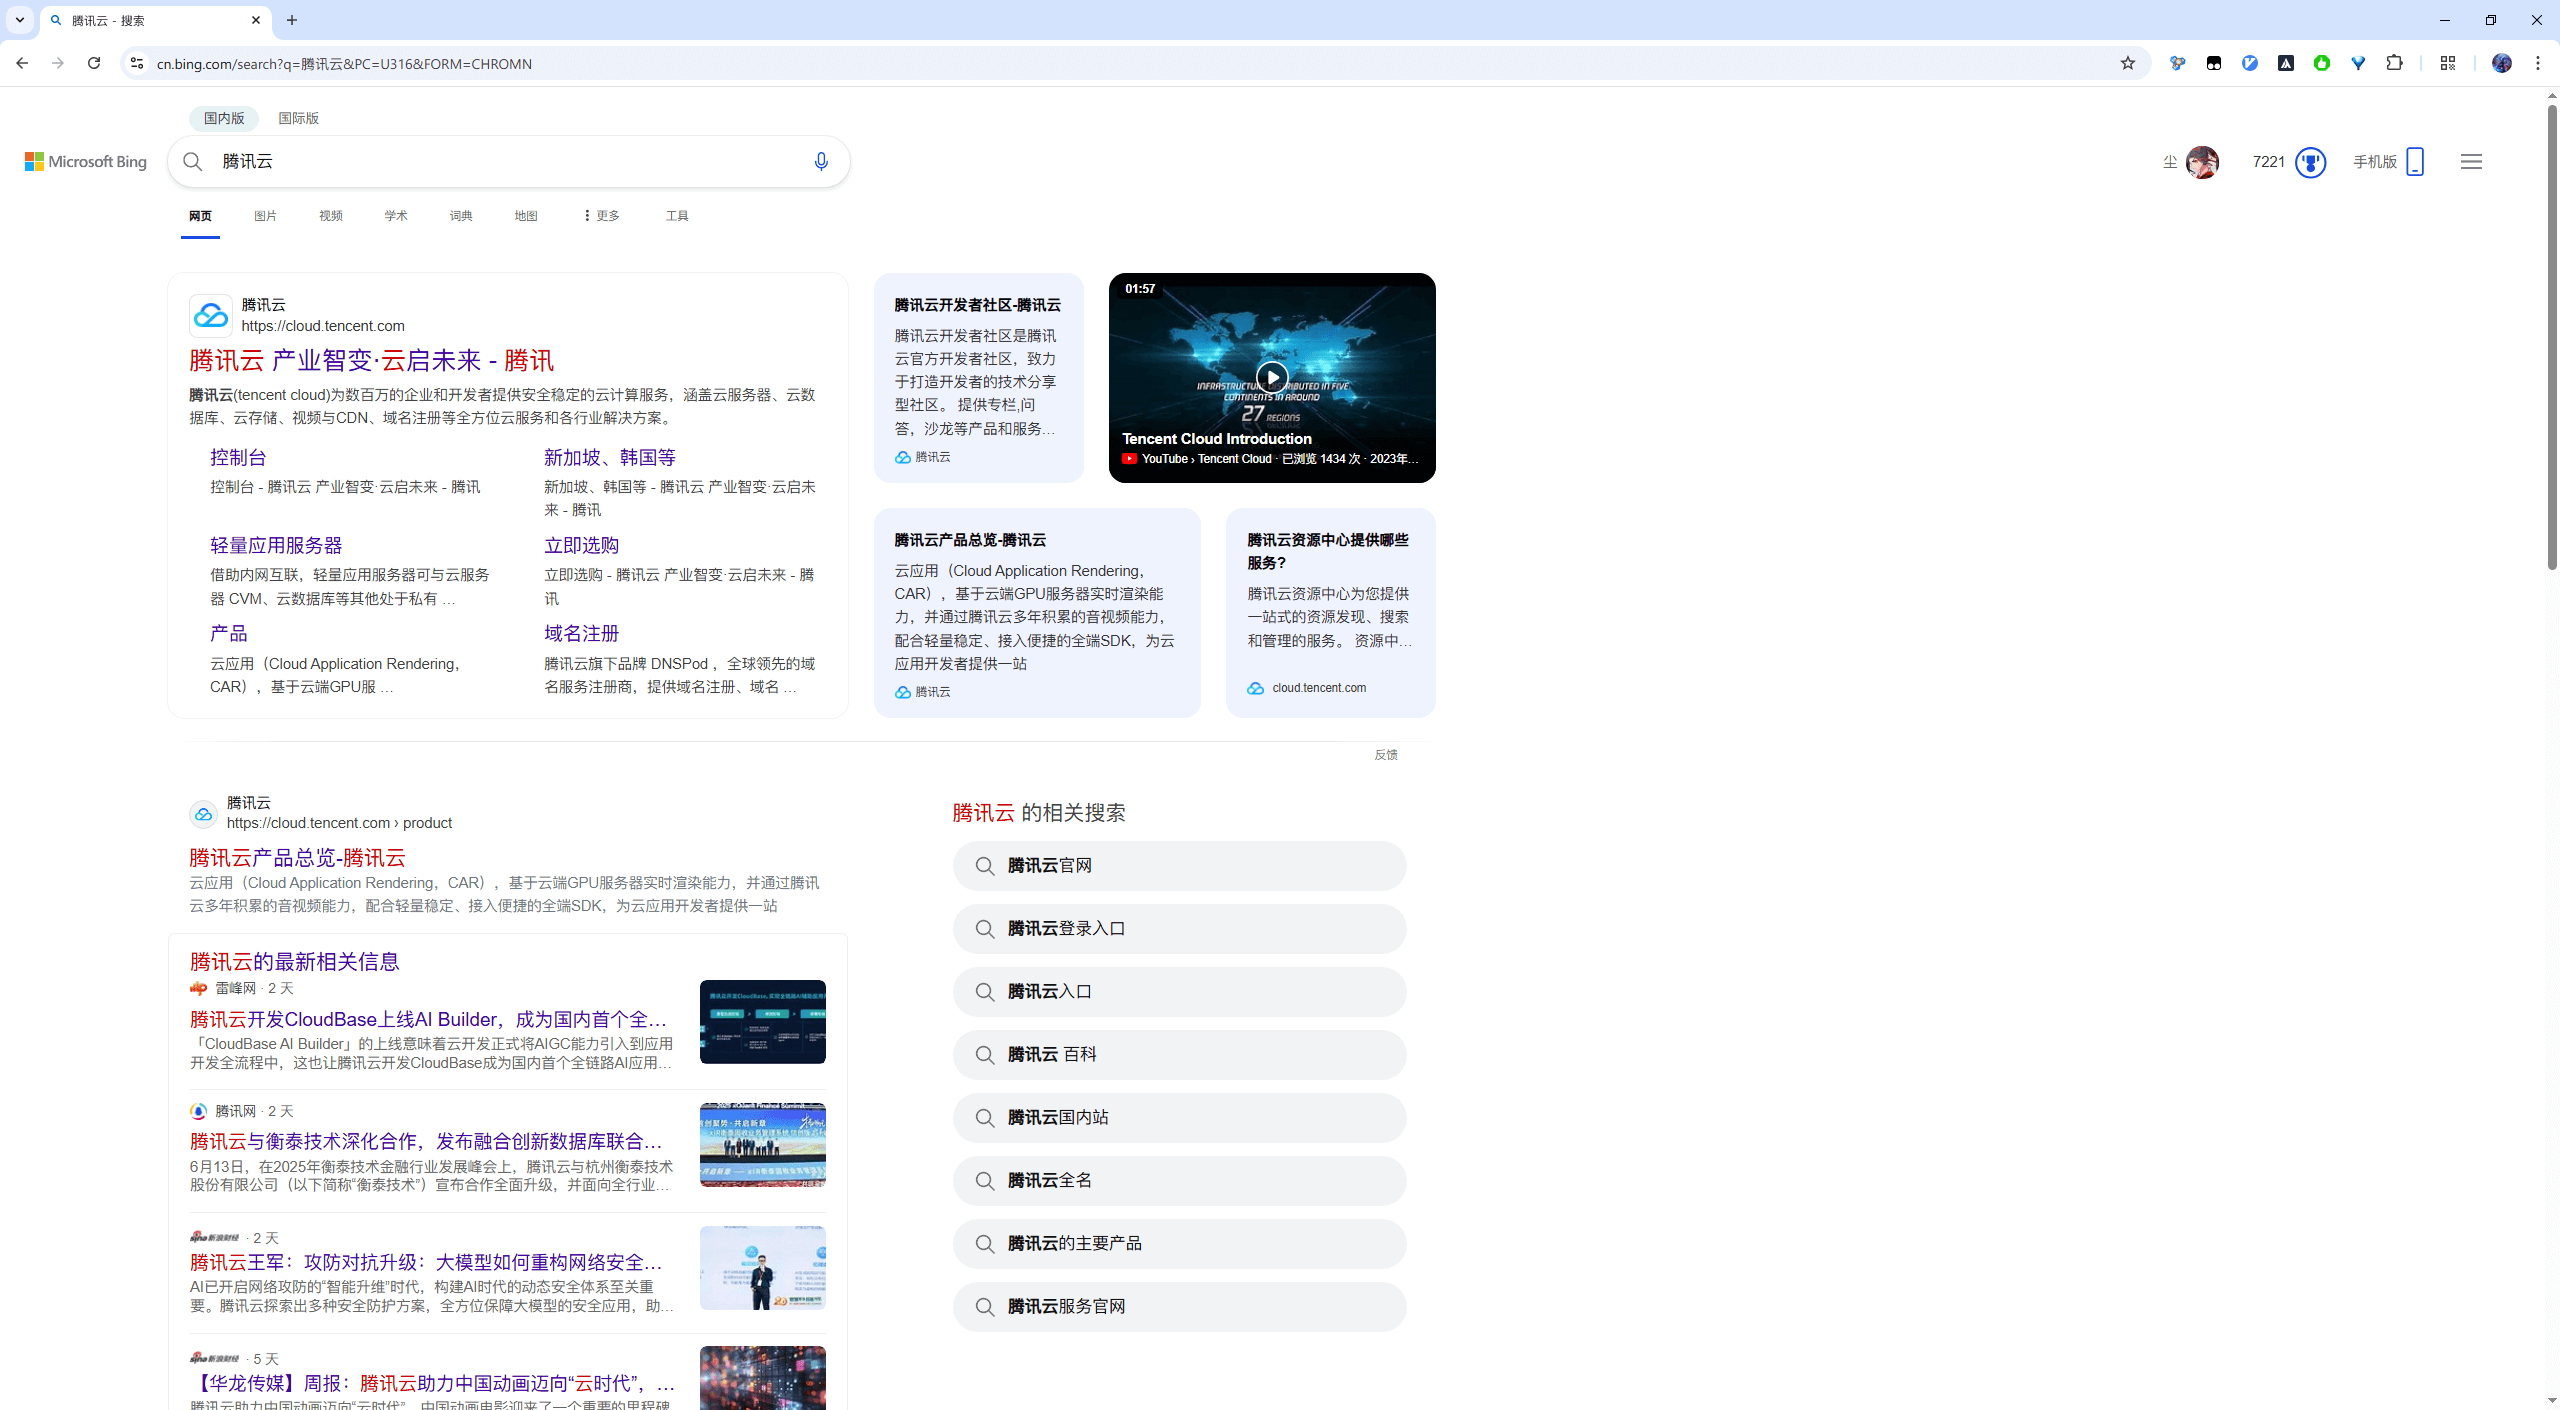Open the 轻量应用服务器 sitelink
The image size is (2560, 1410).
276,546
